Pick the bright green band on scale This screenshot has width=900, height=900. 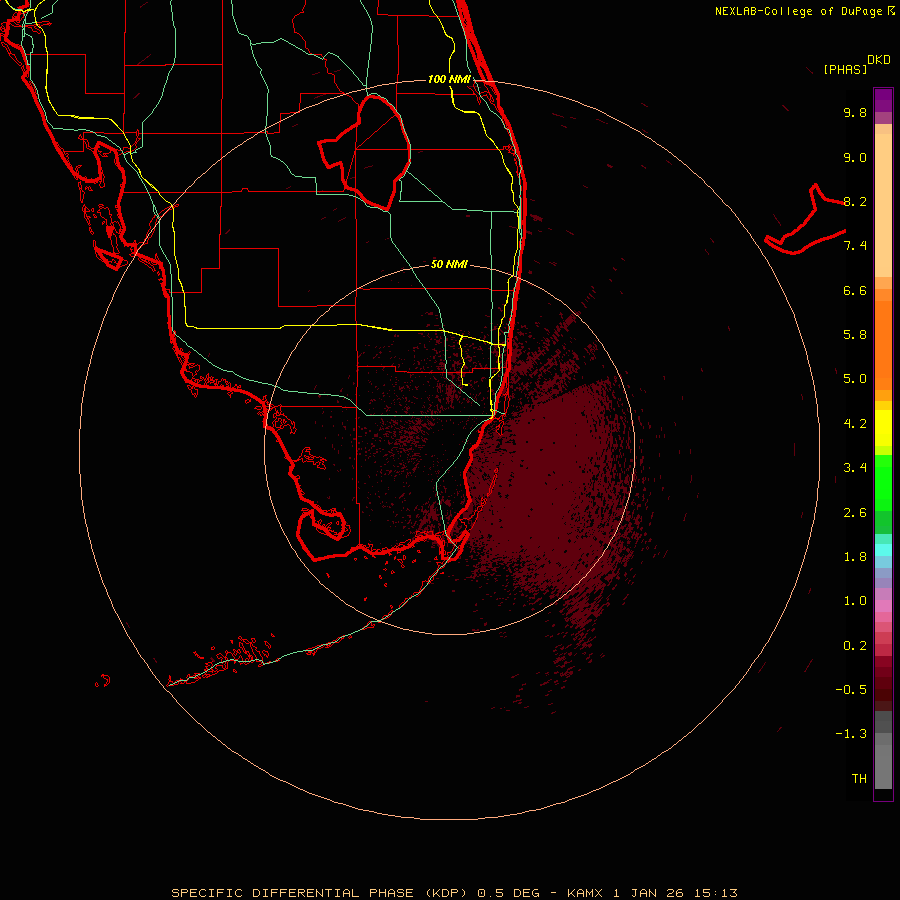pos(883,483)
